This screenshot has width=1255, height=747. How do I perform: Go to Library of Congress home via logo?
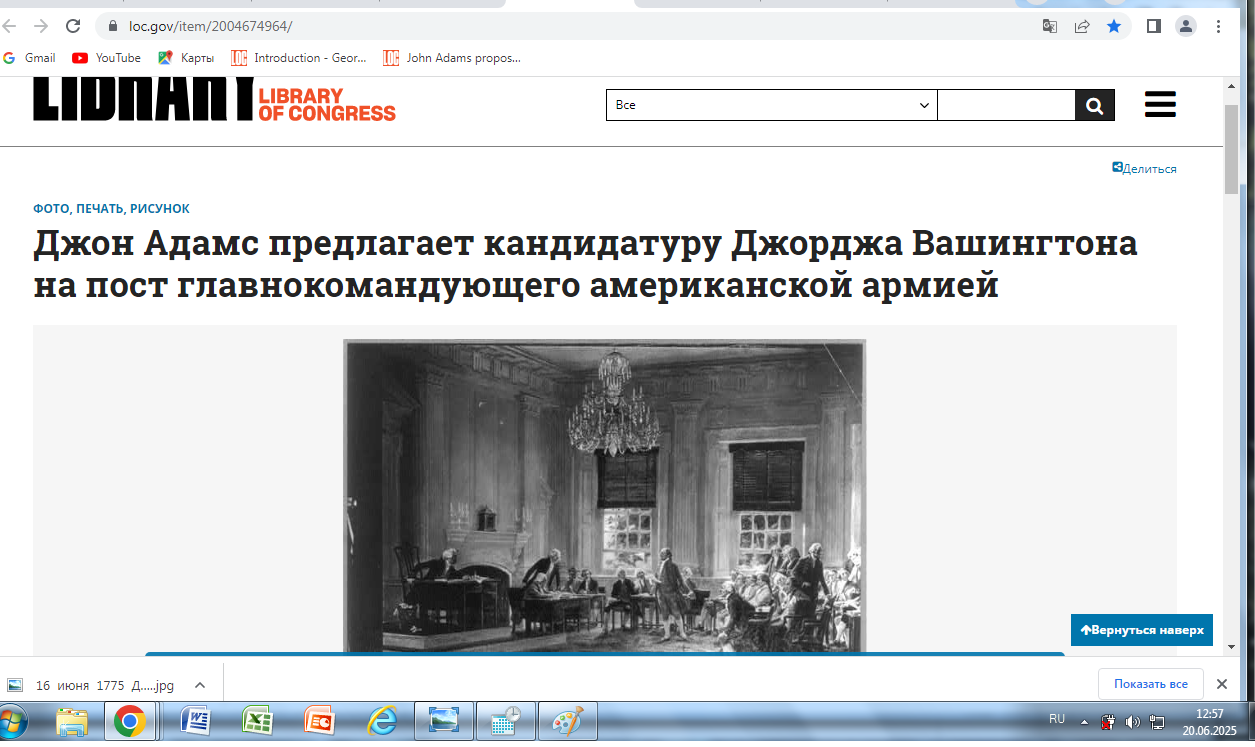(x=214, y=100)
